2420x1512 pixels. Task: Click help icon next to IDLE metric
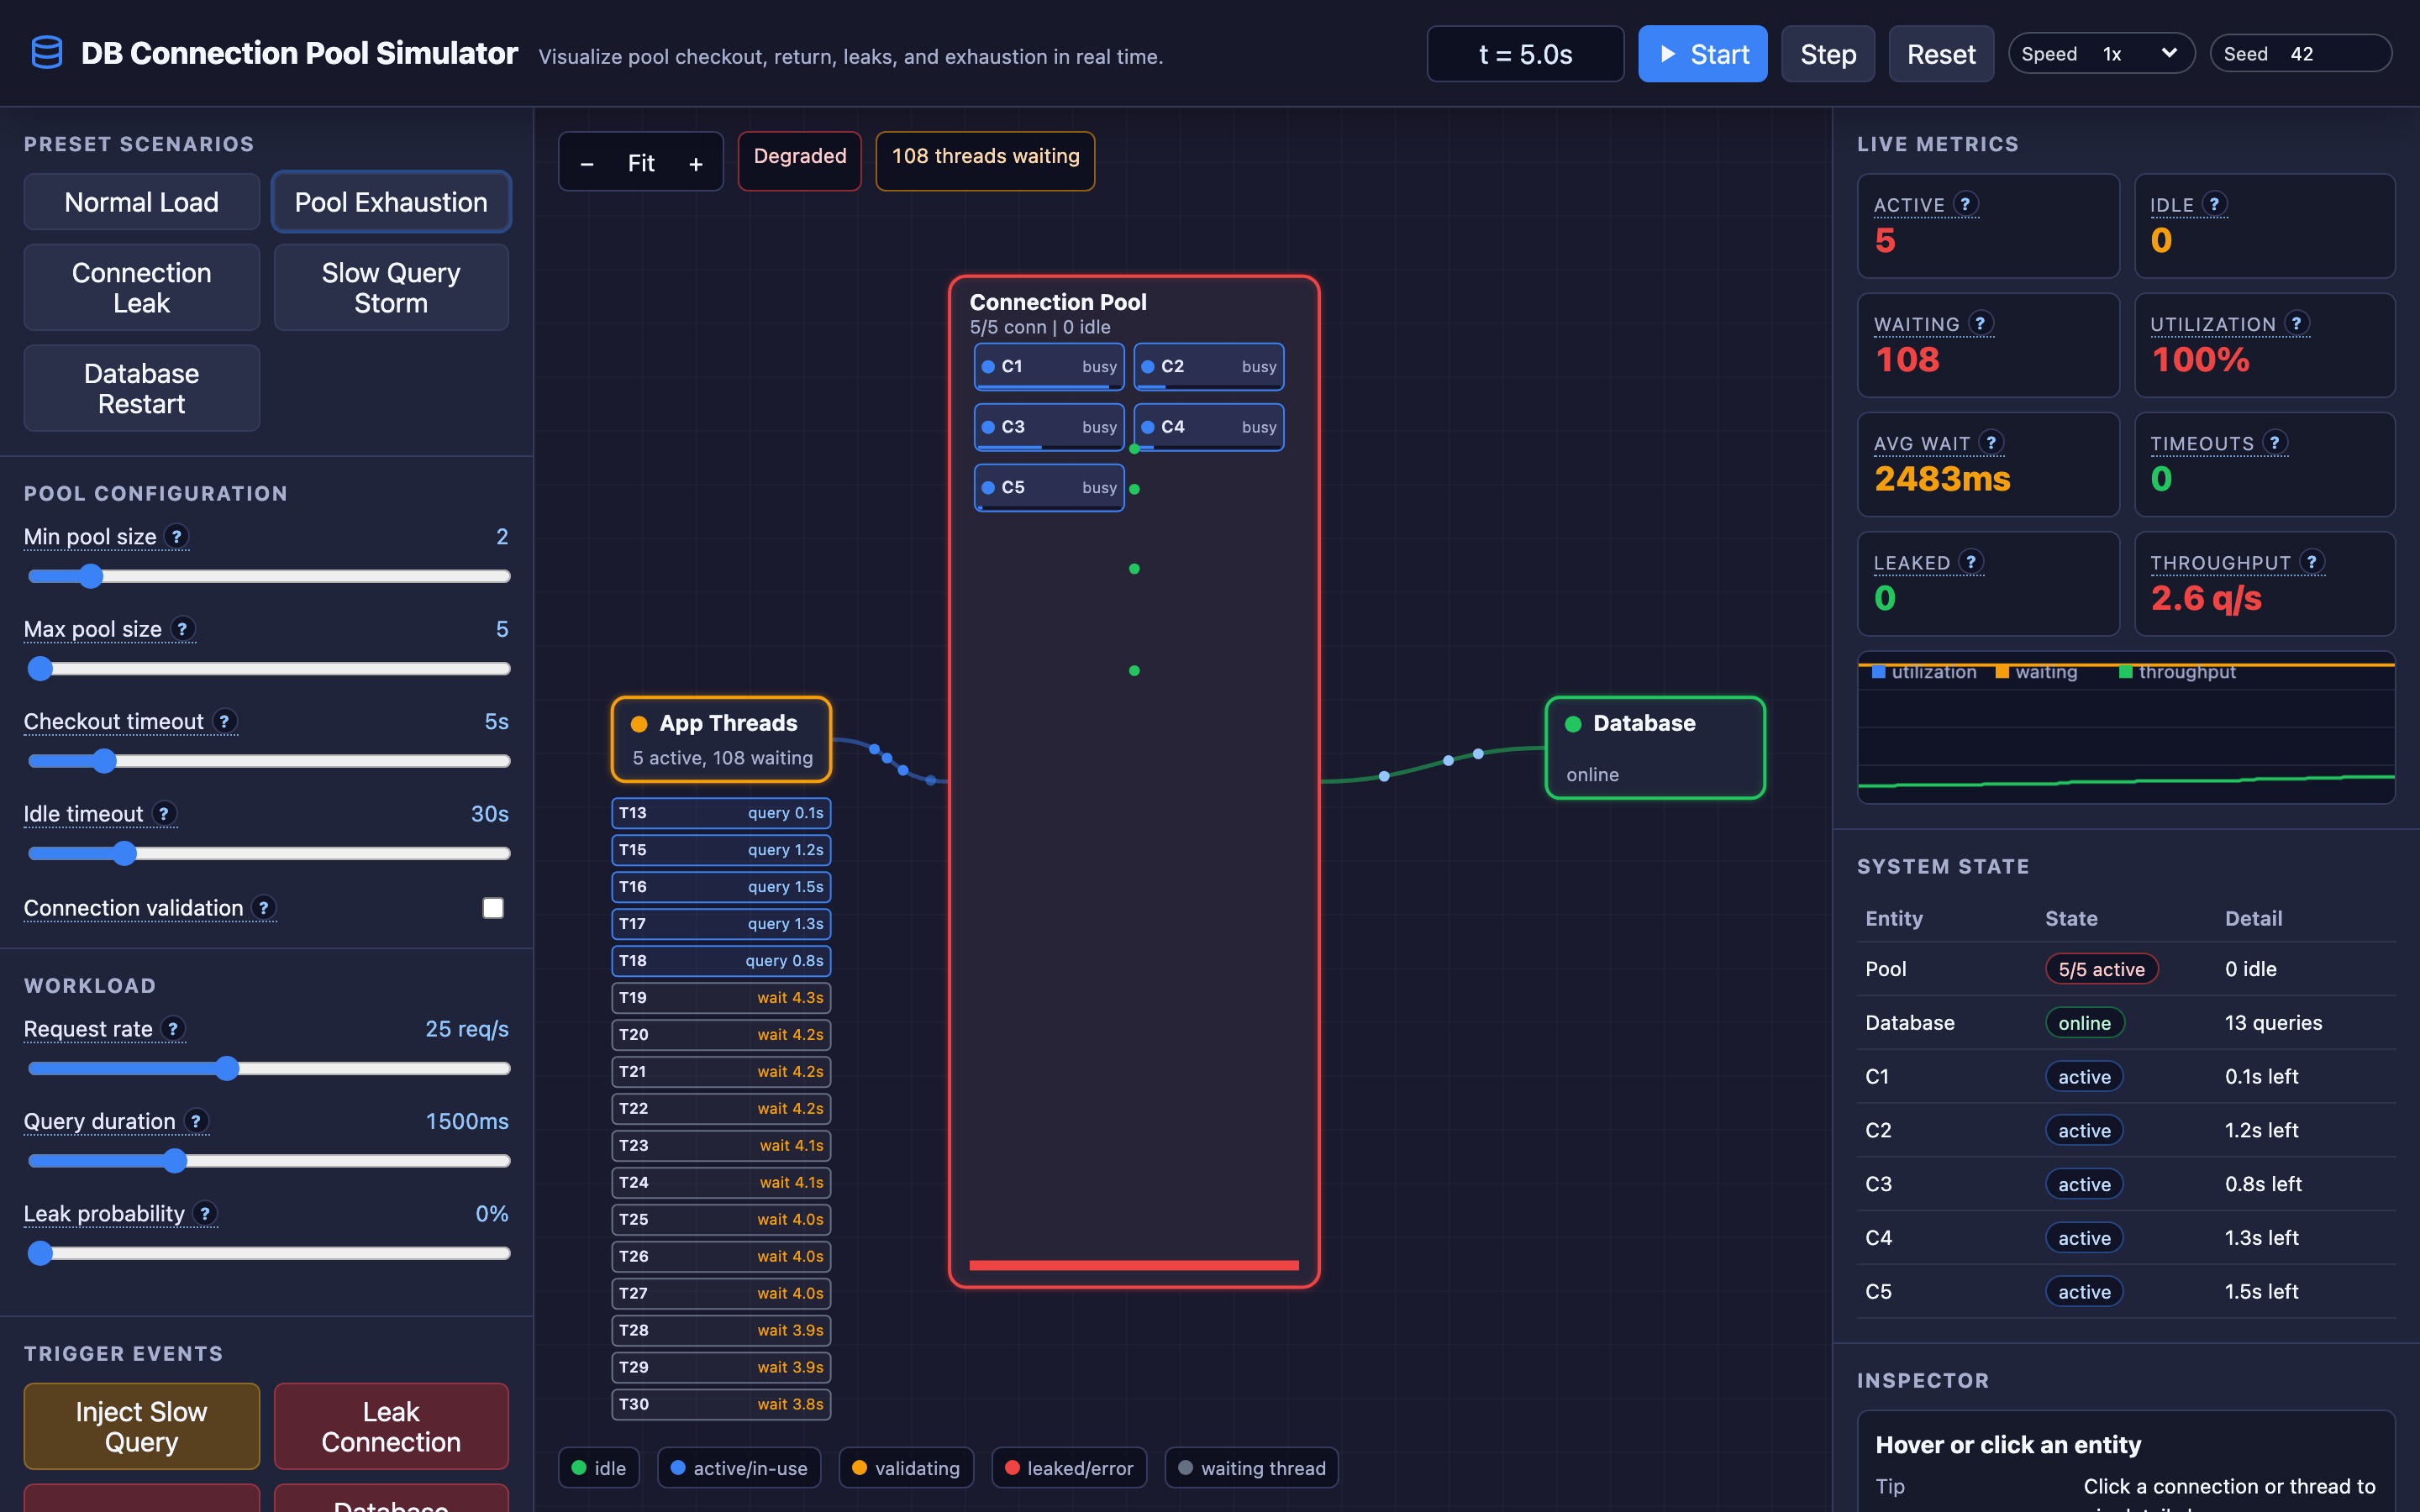coord(2214,204)
